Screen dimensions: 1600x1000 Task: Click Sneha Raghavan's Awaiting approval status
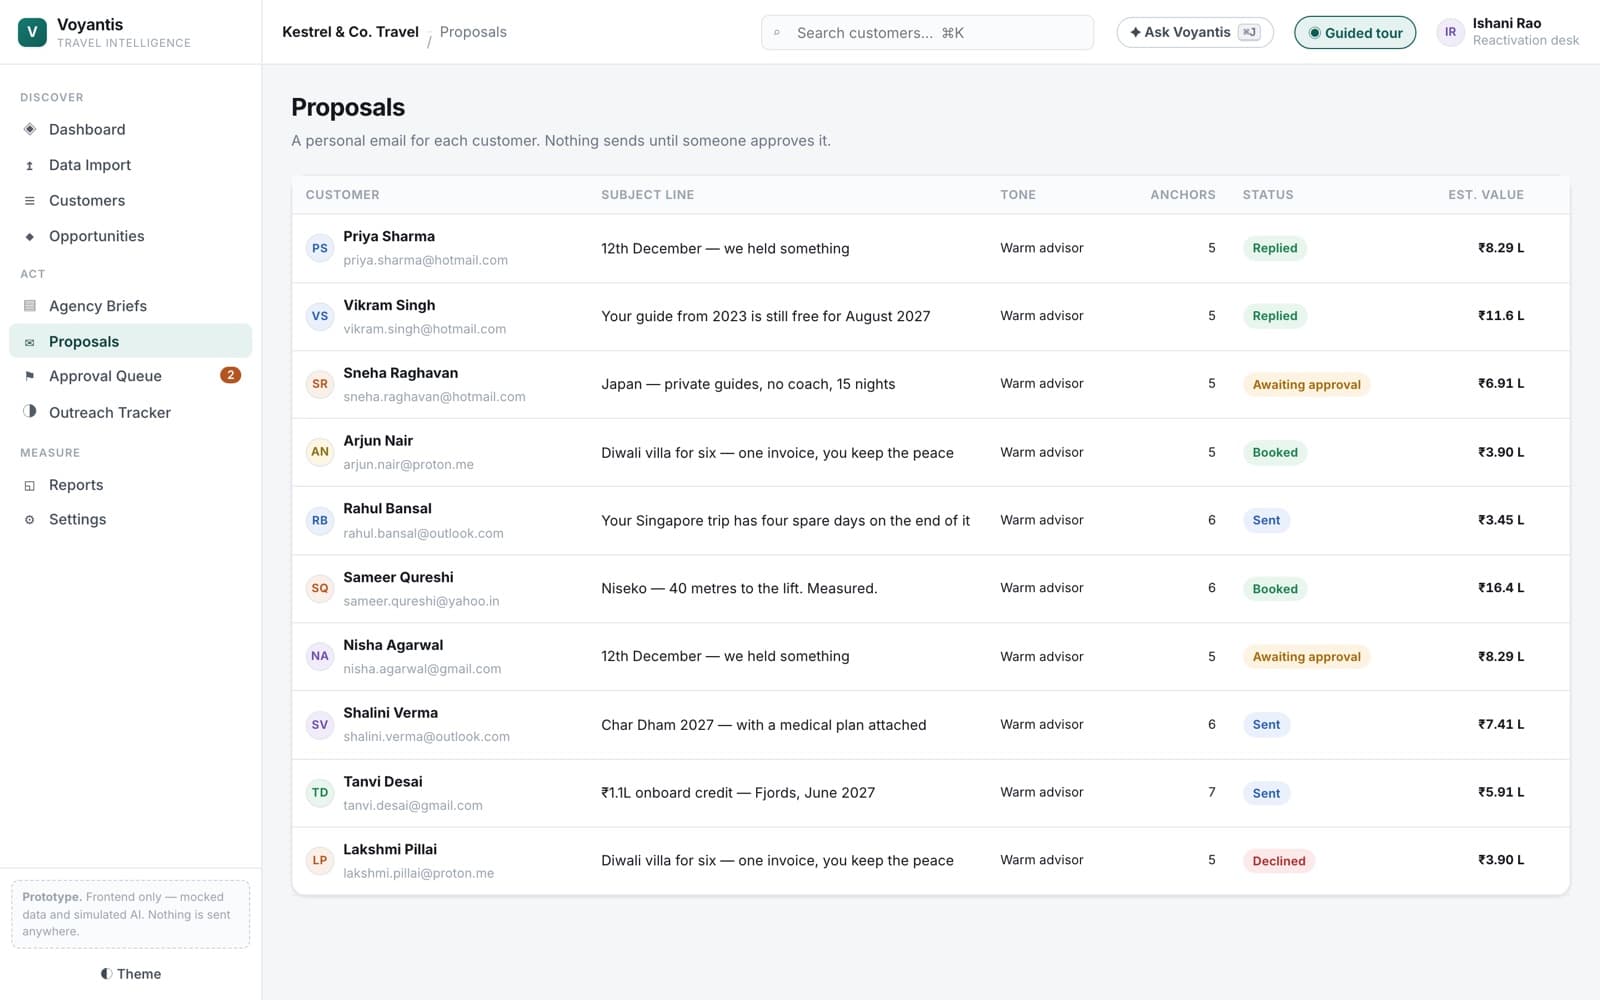(x=1306, y=385)
